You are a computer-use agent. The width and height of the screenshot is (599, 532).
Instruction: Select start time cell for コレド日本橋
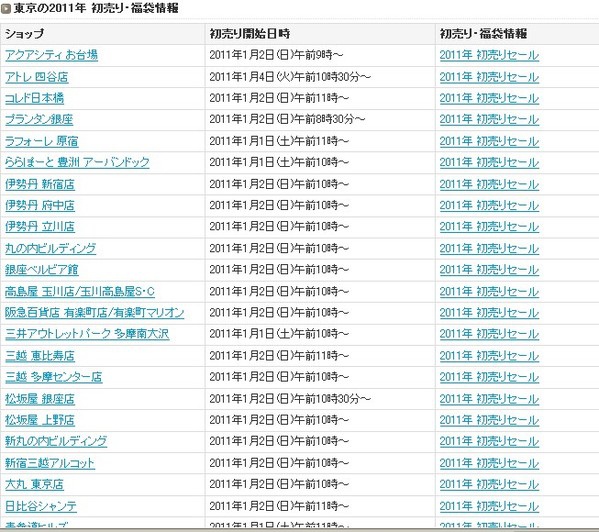[320, 99]
